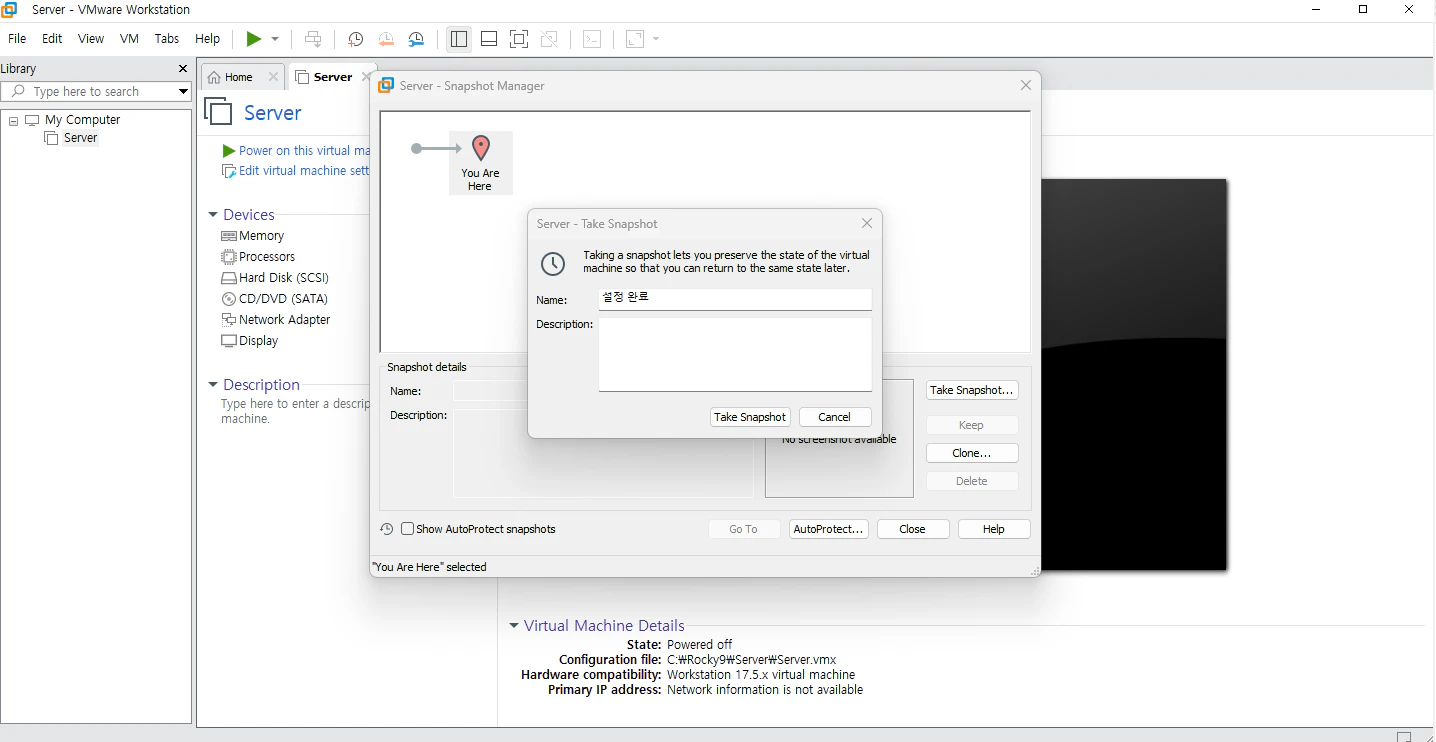Toggle the thumbnail bar view icon
1436x742 pixels.
pos(489,39)
